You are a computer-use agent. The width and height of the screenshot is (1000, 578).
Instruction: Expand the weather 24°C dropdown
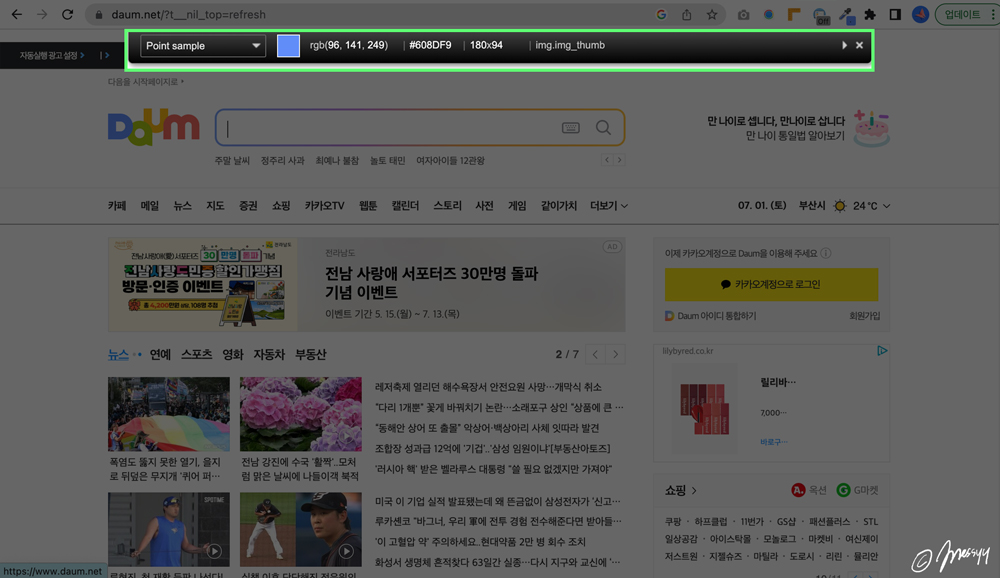[871, 205]
